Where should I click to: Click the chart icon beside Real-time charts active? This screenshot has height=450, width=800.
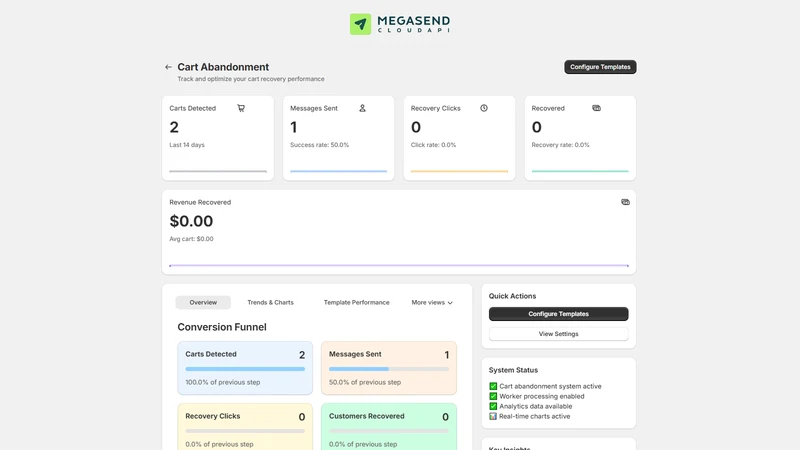pyautogui.click(x=493, y=416)
